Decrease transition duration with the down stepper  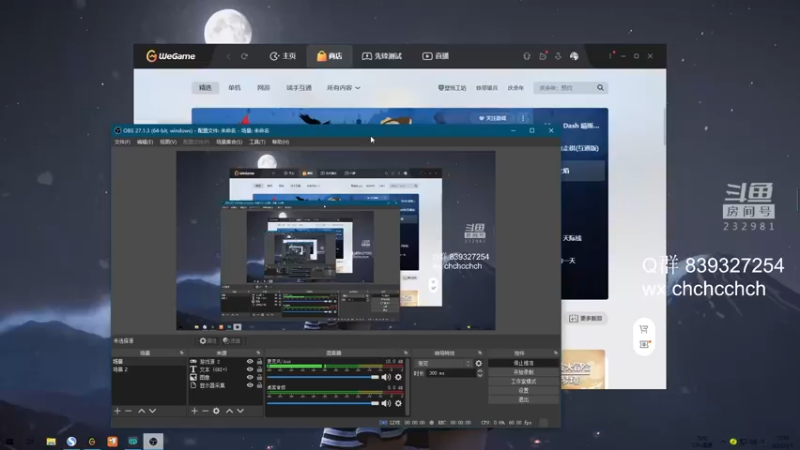tap(480, 376)
